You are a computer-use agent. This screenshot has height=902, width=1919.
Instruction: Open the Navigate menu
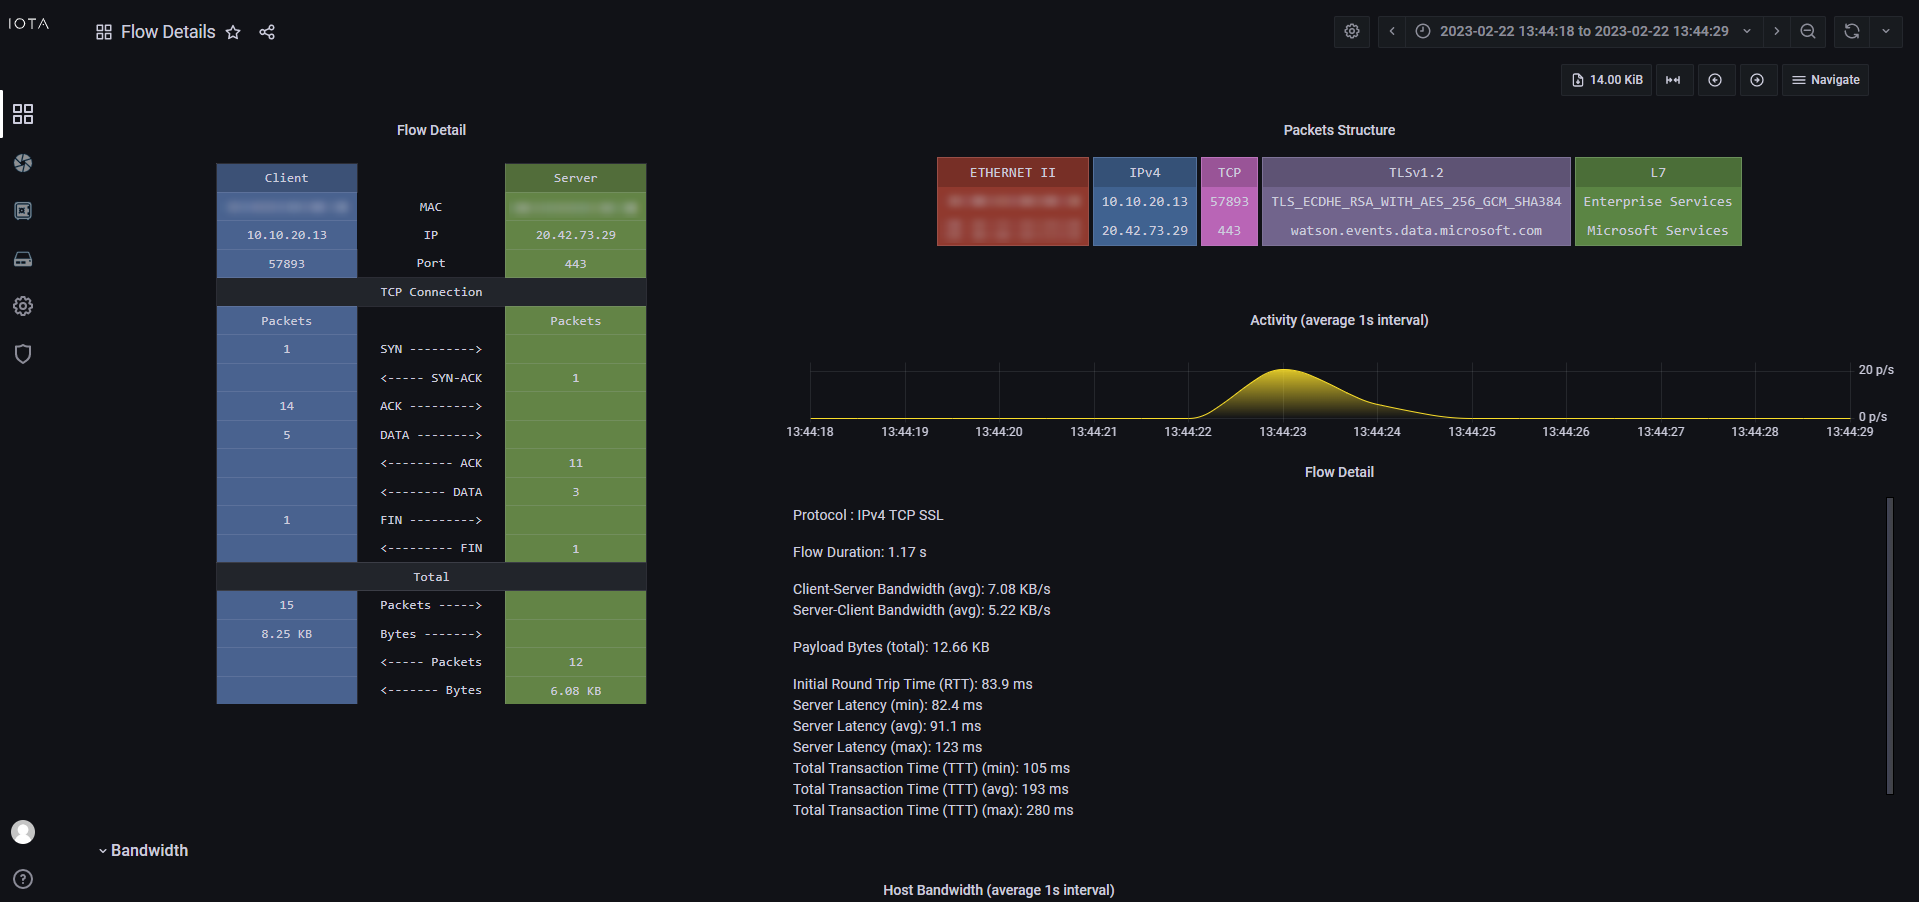click(x=1825, y=80)
